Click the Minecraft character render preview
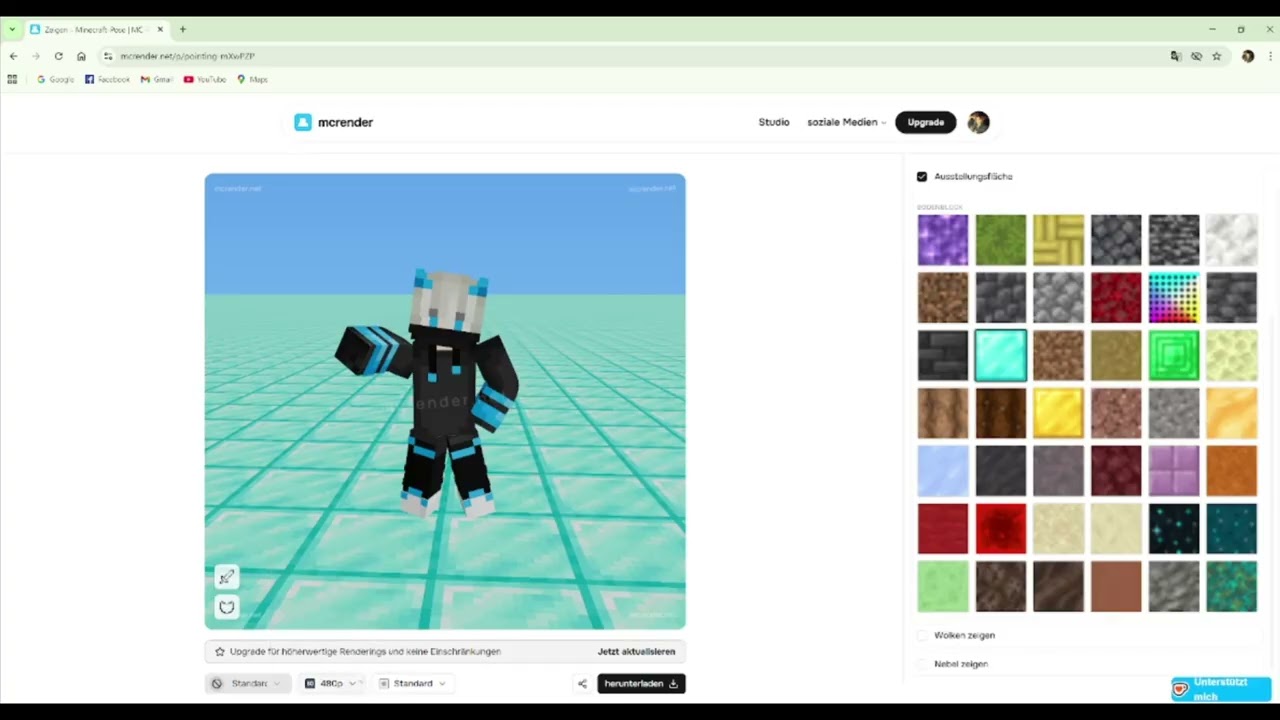1280x720 pixels. point(445,402)
